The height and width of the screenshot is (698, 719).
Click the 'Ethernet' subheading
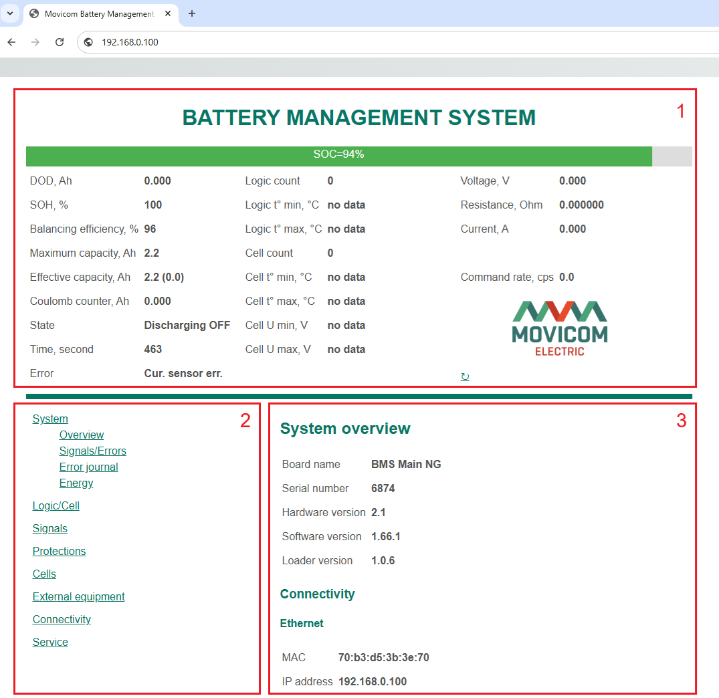[302, 623]
